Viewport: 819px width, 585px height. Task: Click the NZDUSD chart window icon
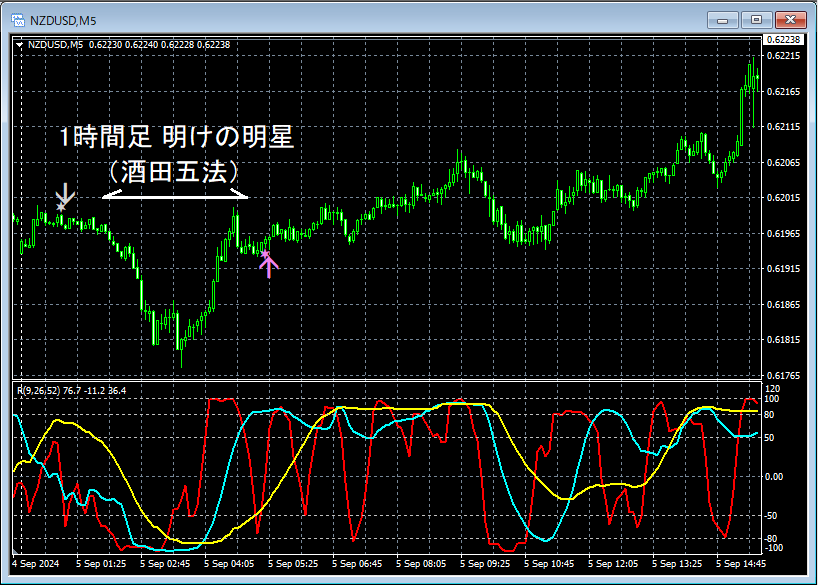pos(18,21)
